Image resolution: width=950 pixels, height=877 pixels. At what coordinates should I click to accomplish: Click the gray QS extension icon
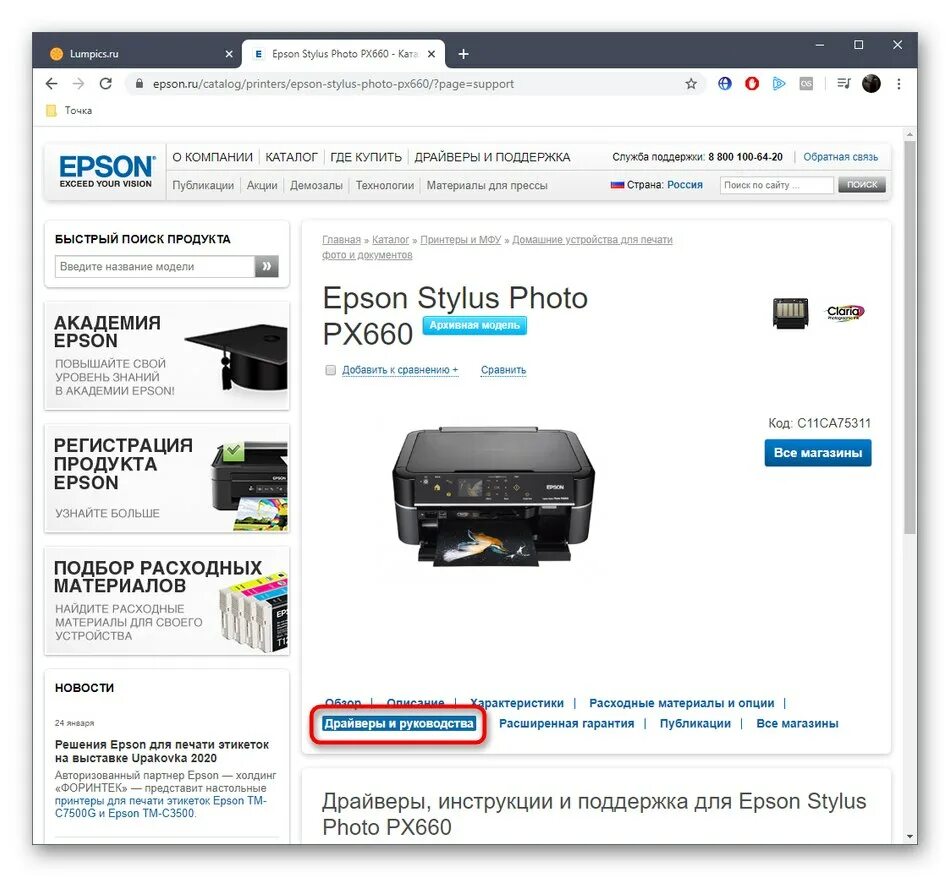(806, 84)
